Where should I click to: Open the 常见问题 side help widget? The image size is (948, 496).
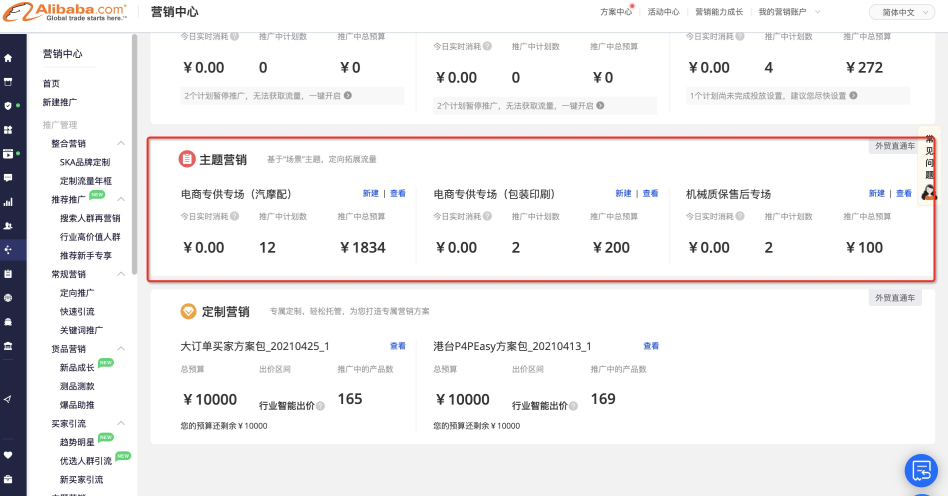(929, 165)
